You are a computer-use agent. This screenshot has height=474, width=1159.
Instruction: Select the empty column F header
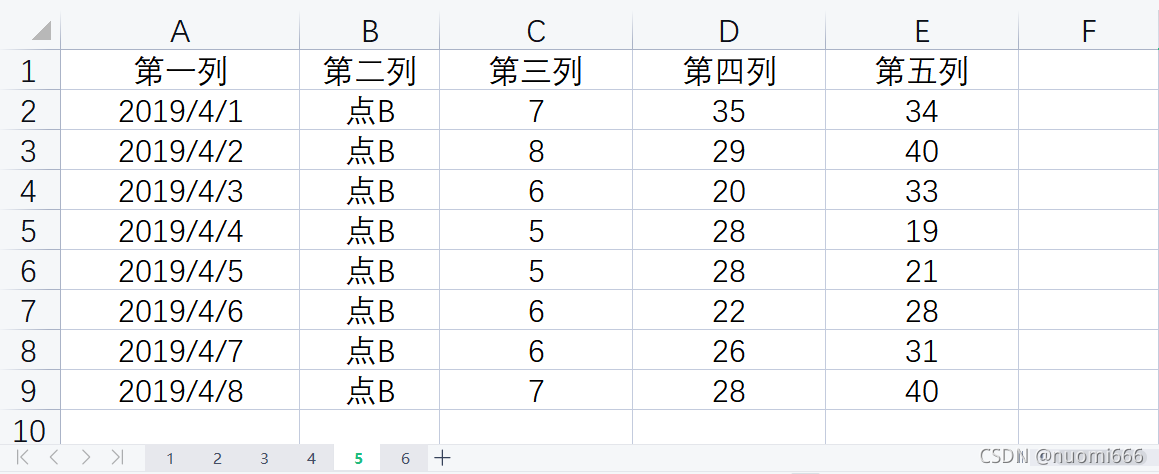(1088, 32)
